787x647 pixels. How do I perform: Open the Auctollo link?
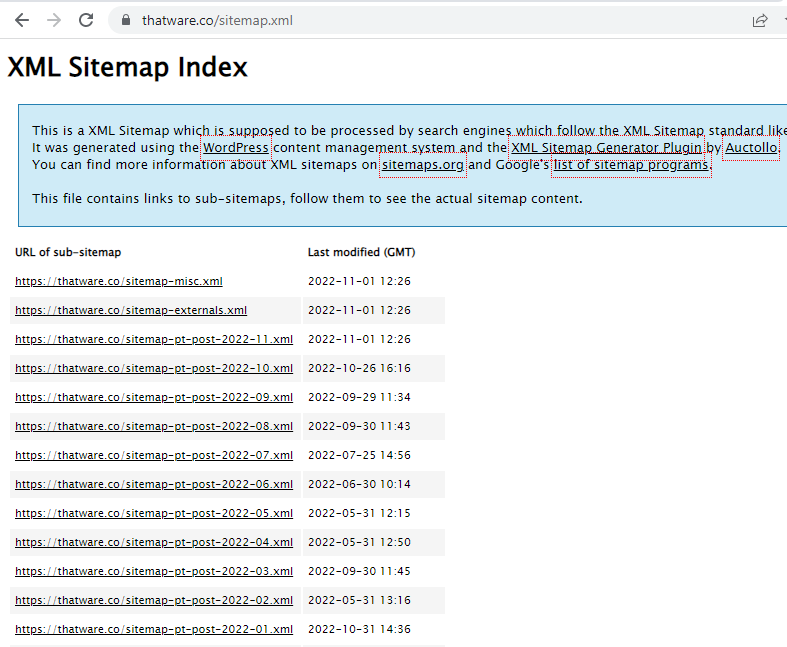coord(751,148)
